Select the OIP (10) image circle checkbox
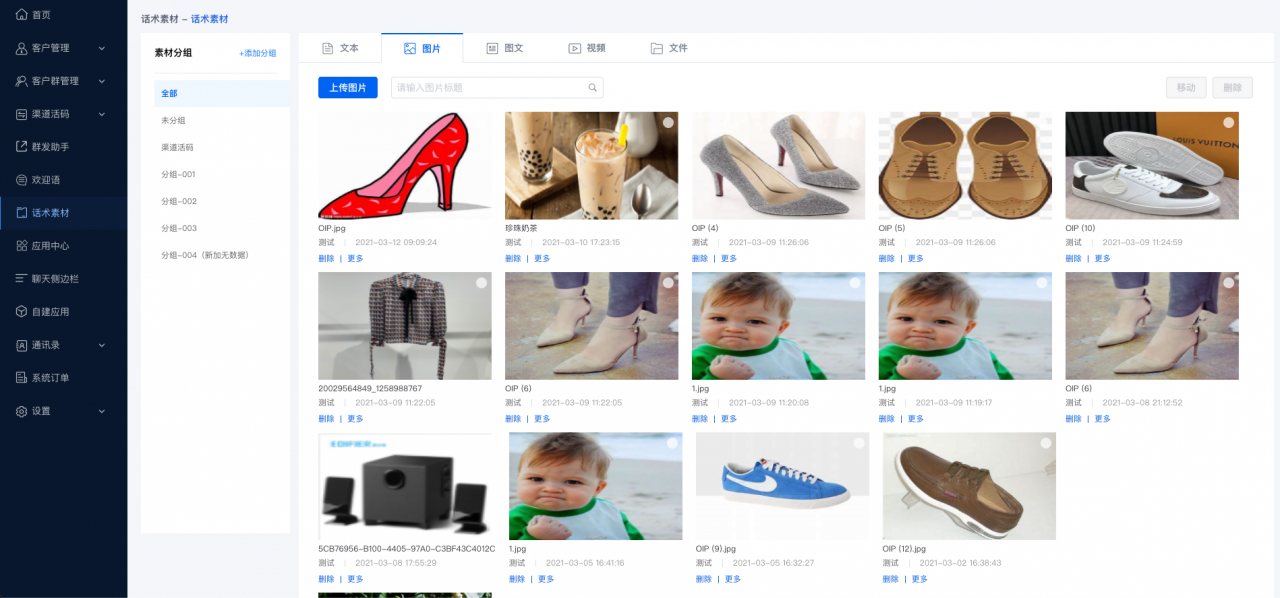1280x598 pixels. click(1229, 122)
